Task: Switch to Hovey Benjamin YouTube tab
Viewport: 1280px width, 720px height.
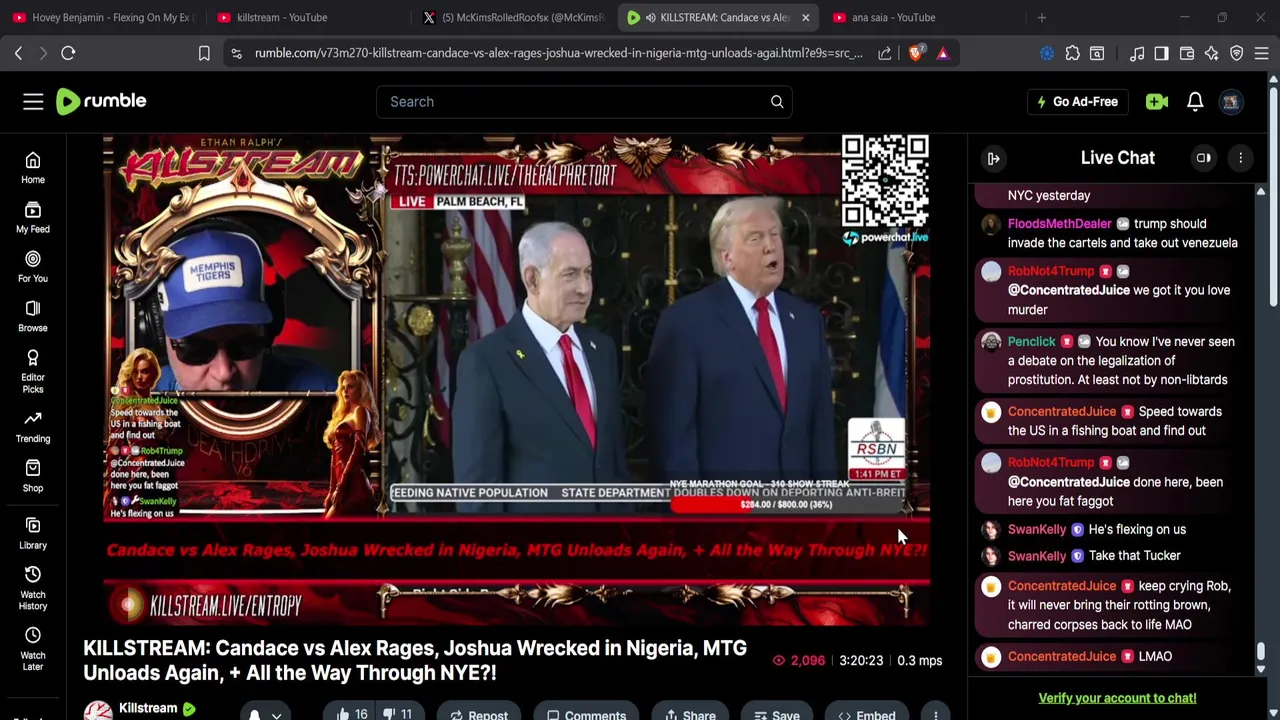Action: [x=103, y=17]
